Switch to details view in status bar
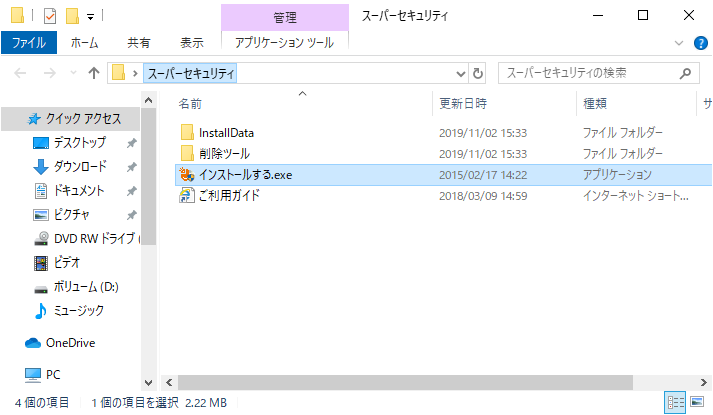The width and height of the screenshot is (713, 415). click(675, 402)
